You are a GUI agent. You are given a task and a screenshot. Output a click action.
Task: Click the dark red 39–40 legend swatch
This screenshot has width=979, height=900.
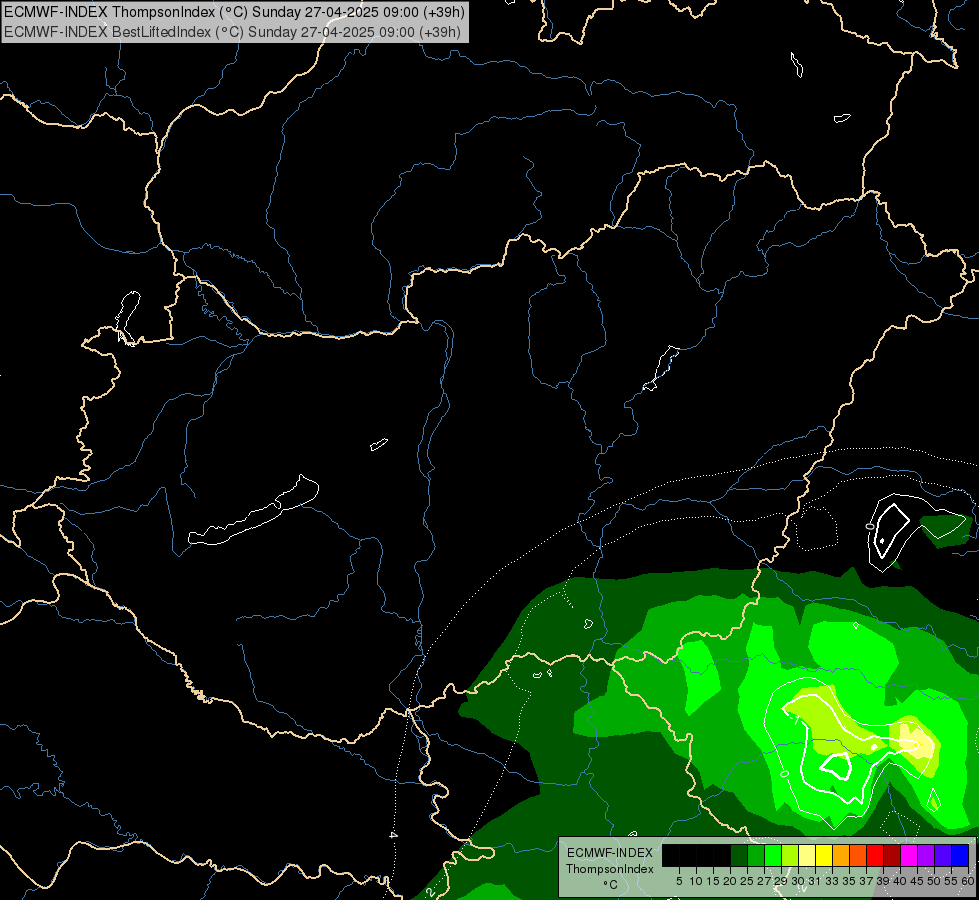tap(892, 855)
